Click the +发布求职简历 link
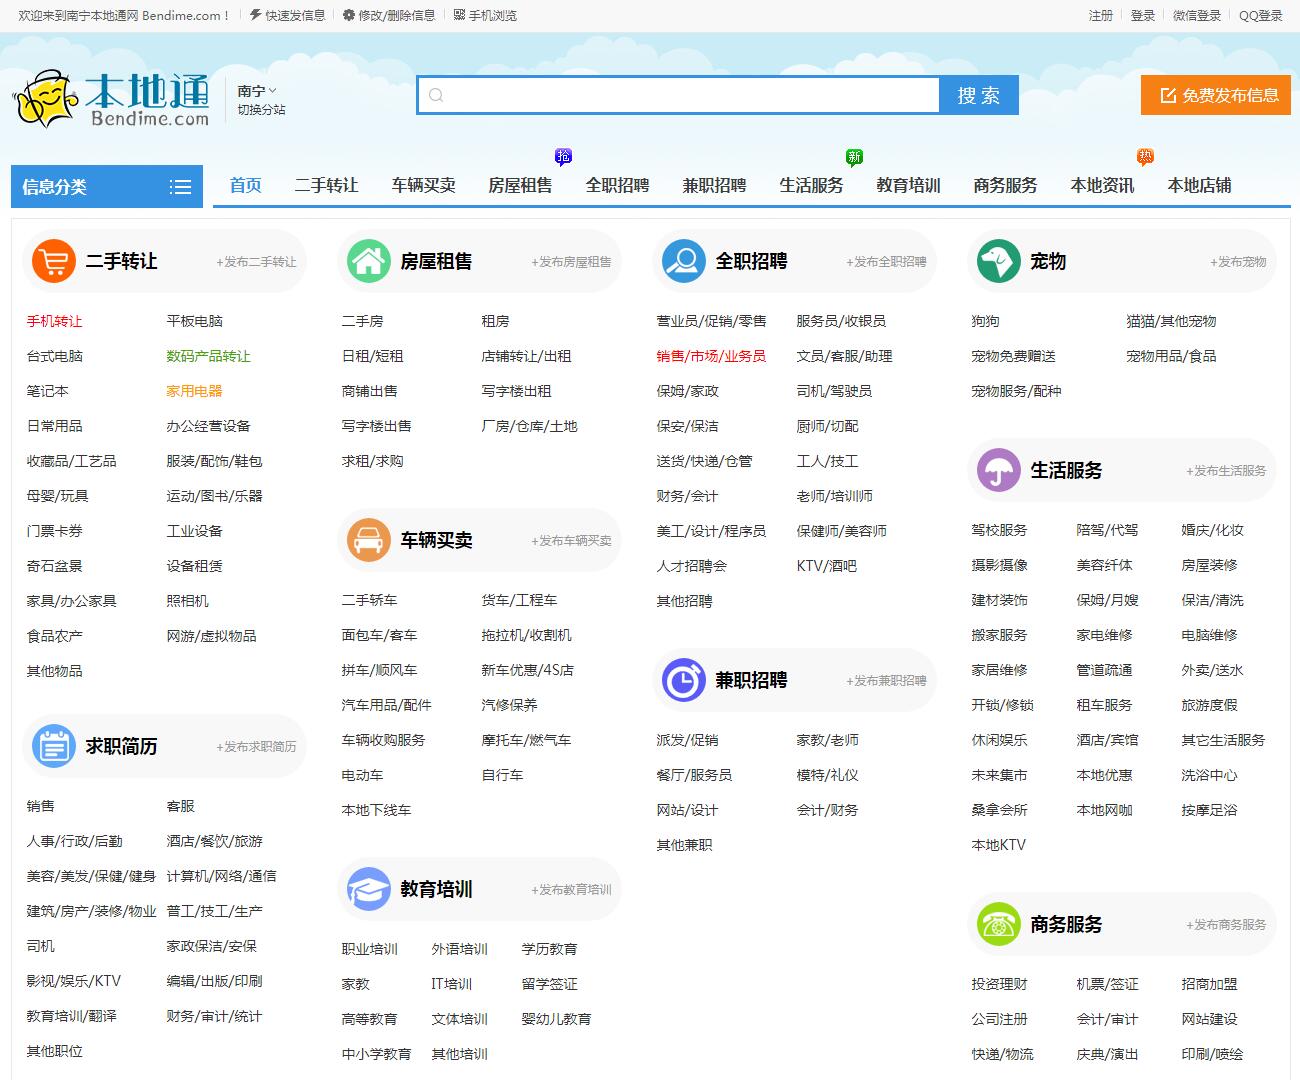Viewport: 1300px width, 1080px height. click(256, 747)
